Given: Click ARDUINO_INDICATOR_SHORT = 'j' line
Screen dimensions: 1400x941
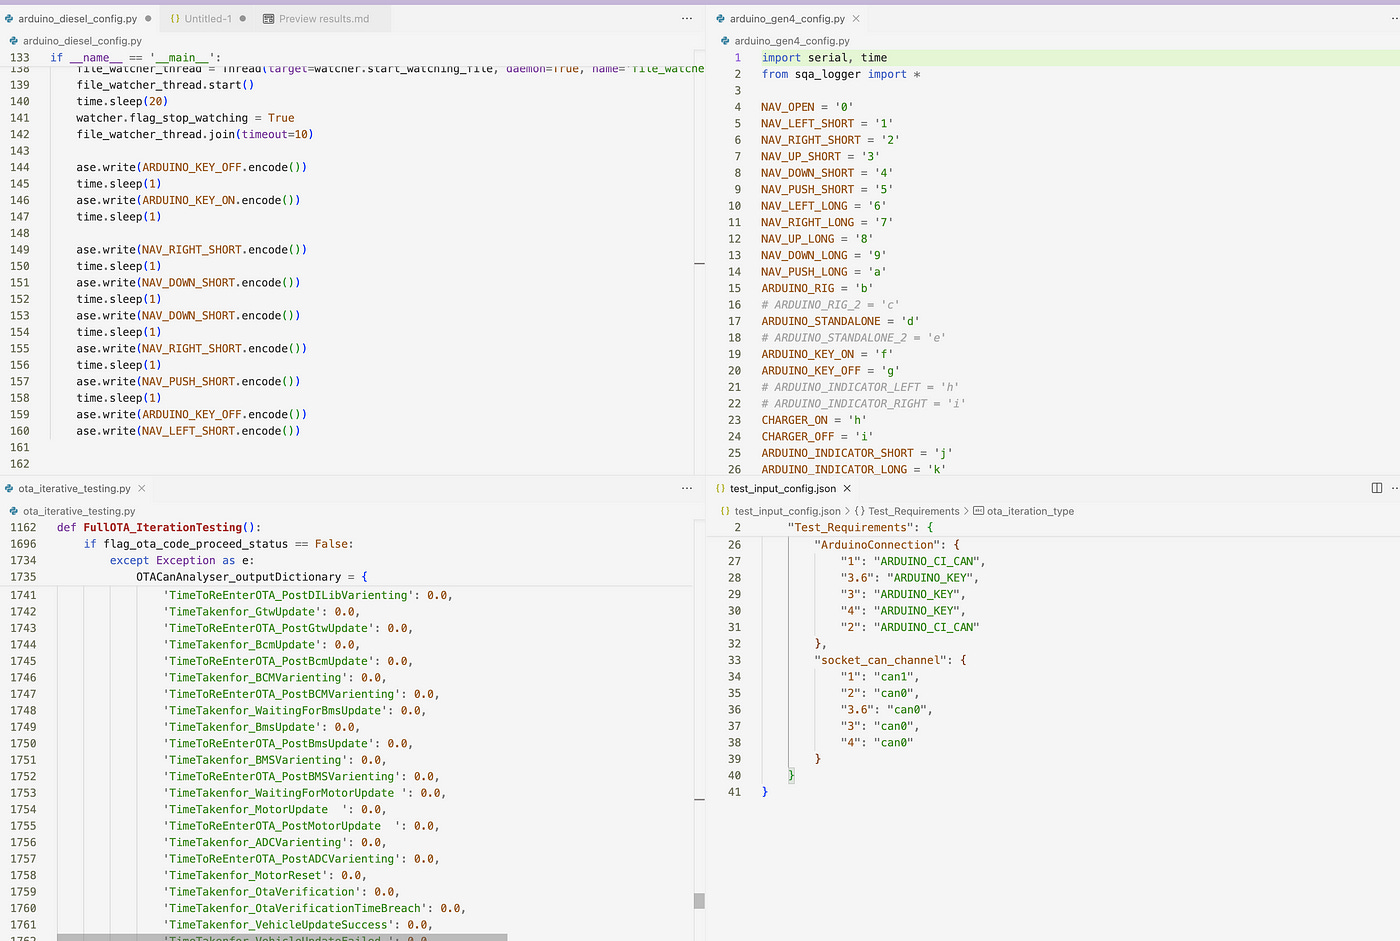Looking at the screenshot, I should [x=857, y=453].
